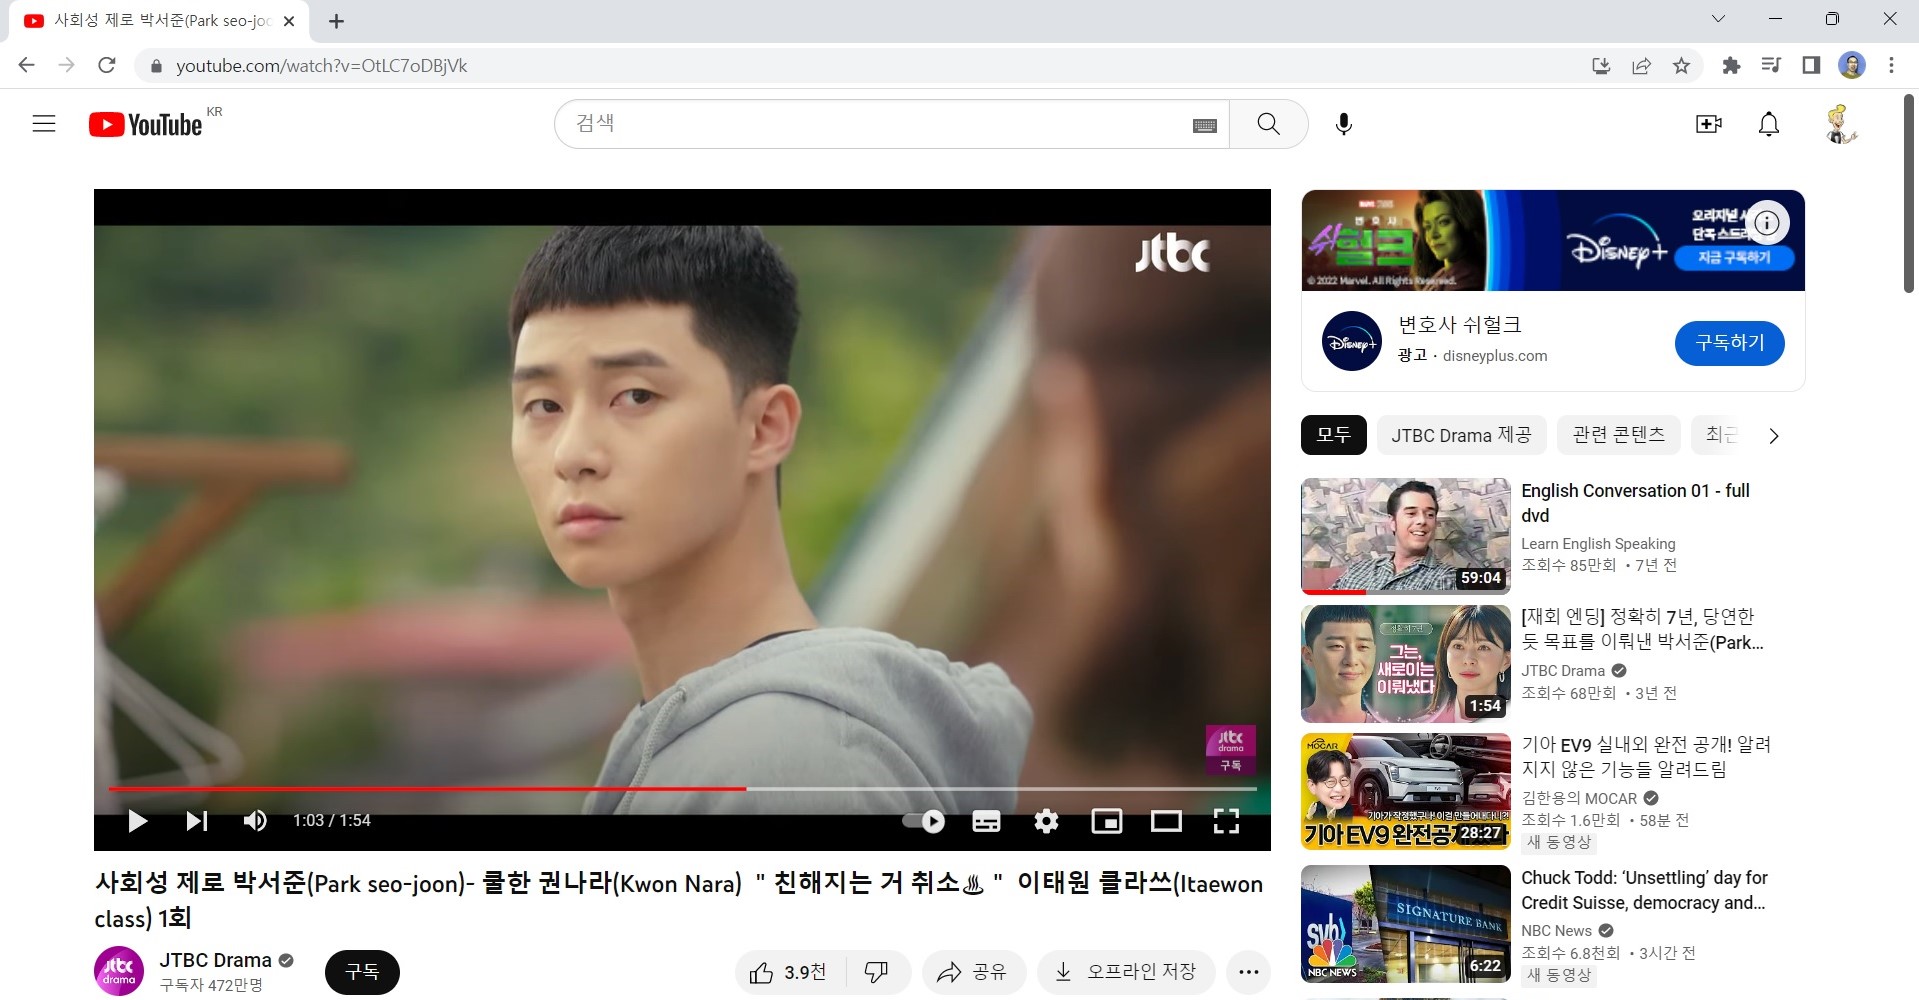Screen dimensions: 1919x1000
Task: Toggle subtitles on the video
Action: (x=986, y=821)
